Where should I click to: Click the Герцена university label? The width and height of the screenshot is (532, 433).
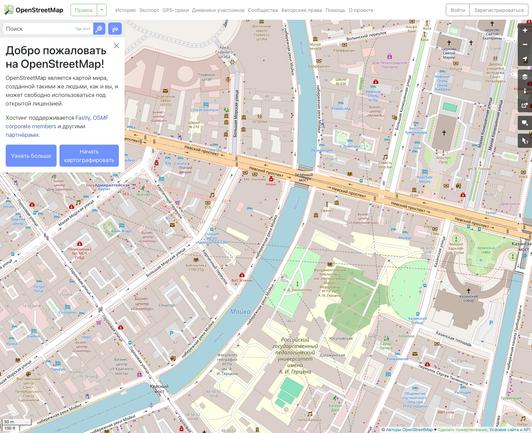tap(294, 356)
